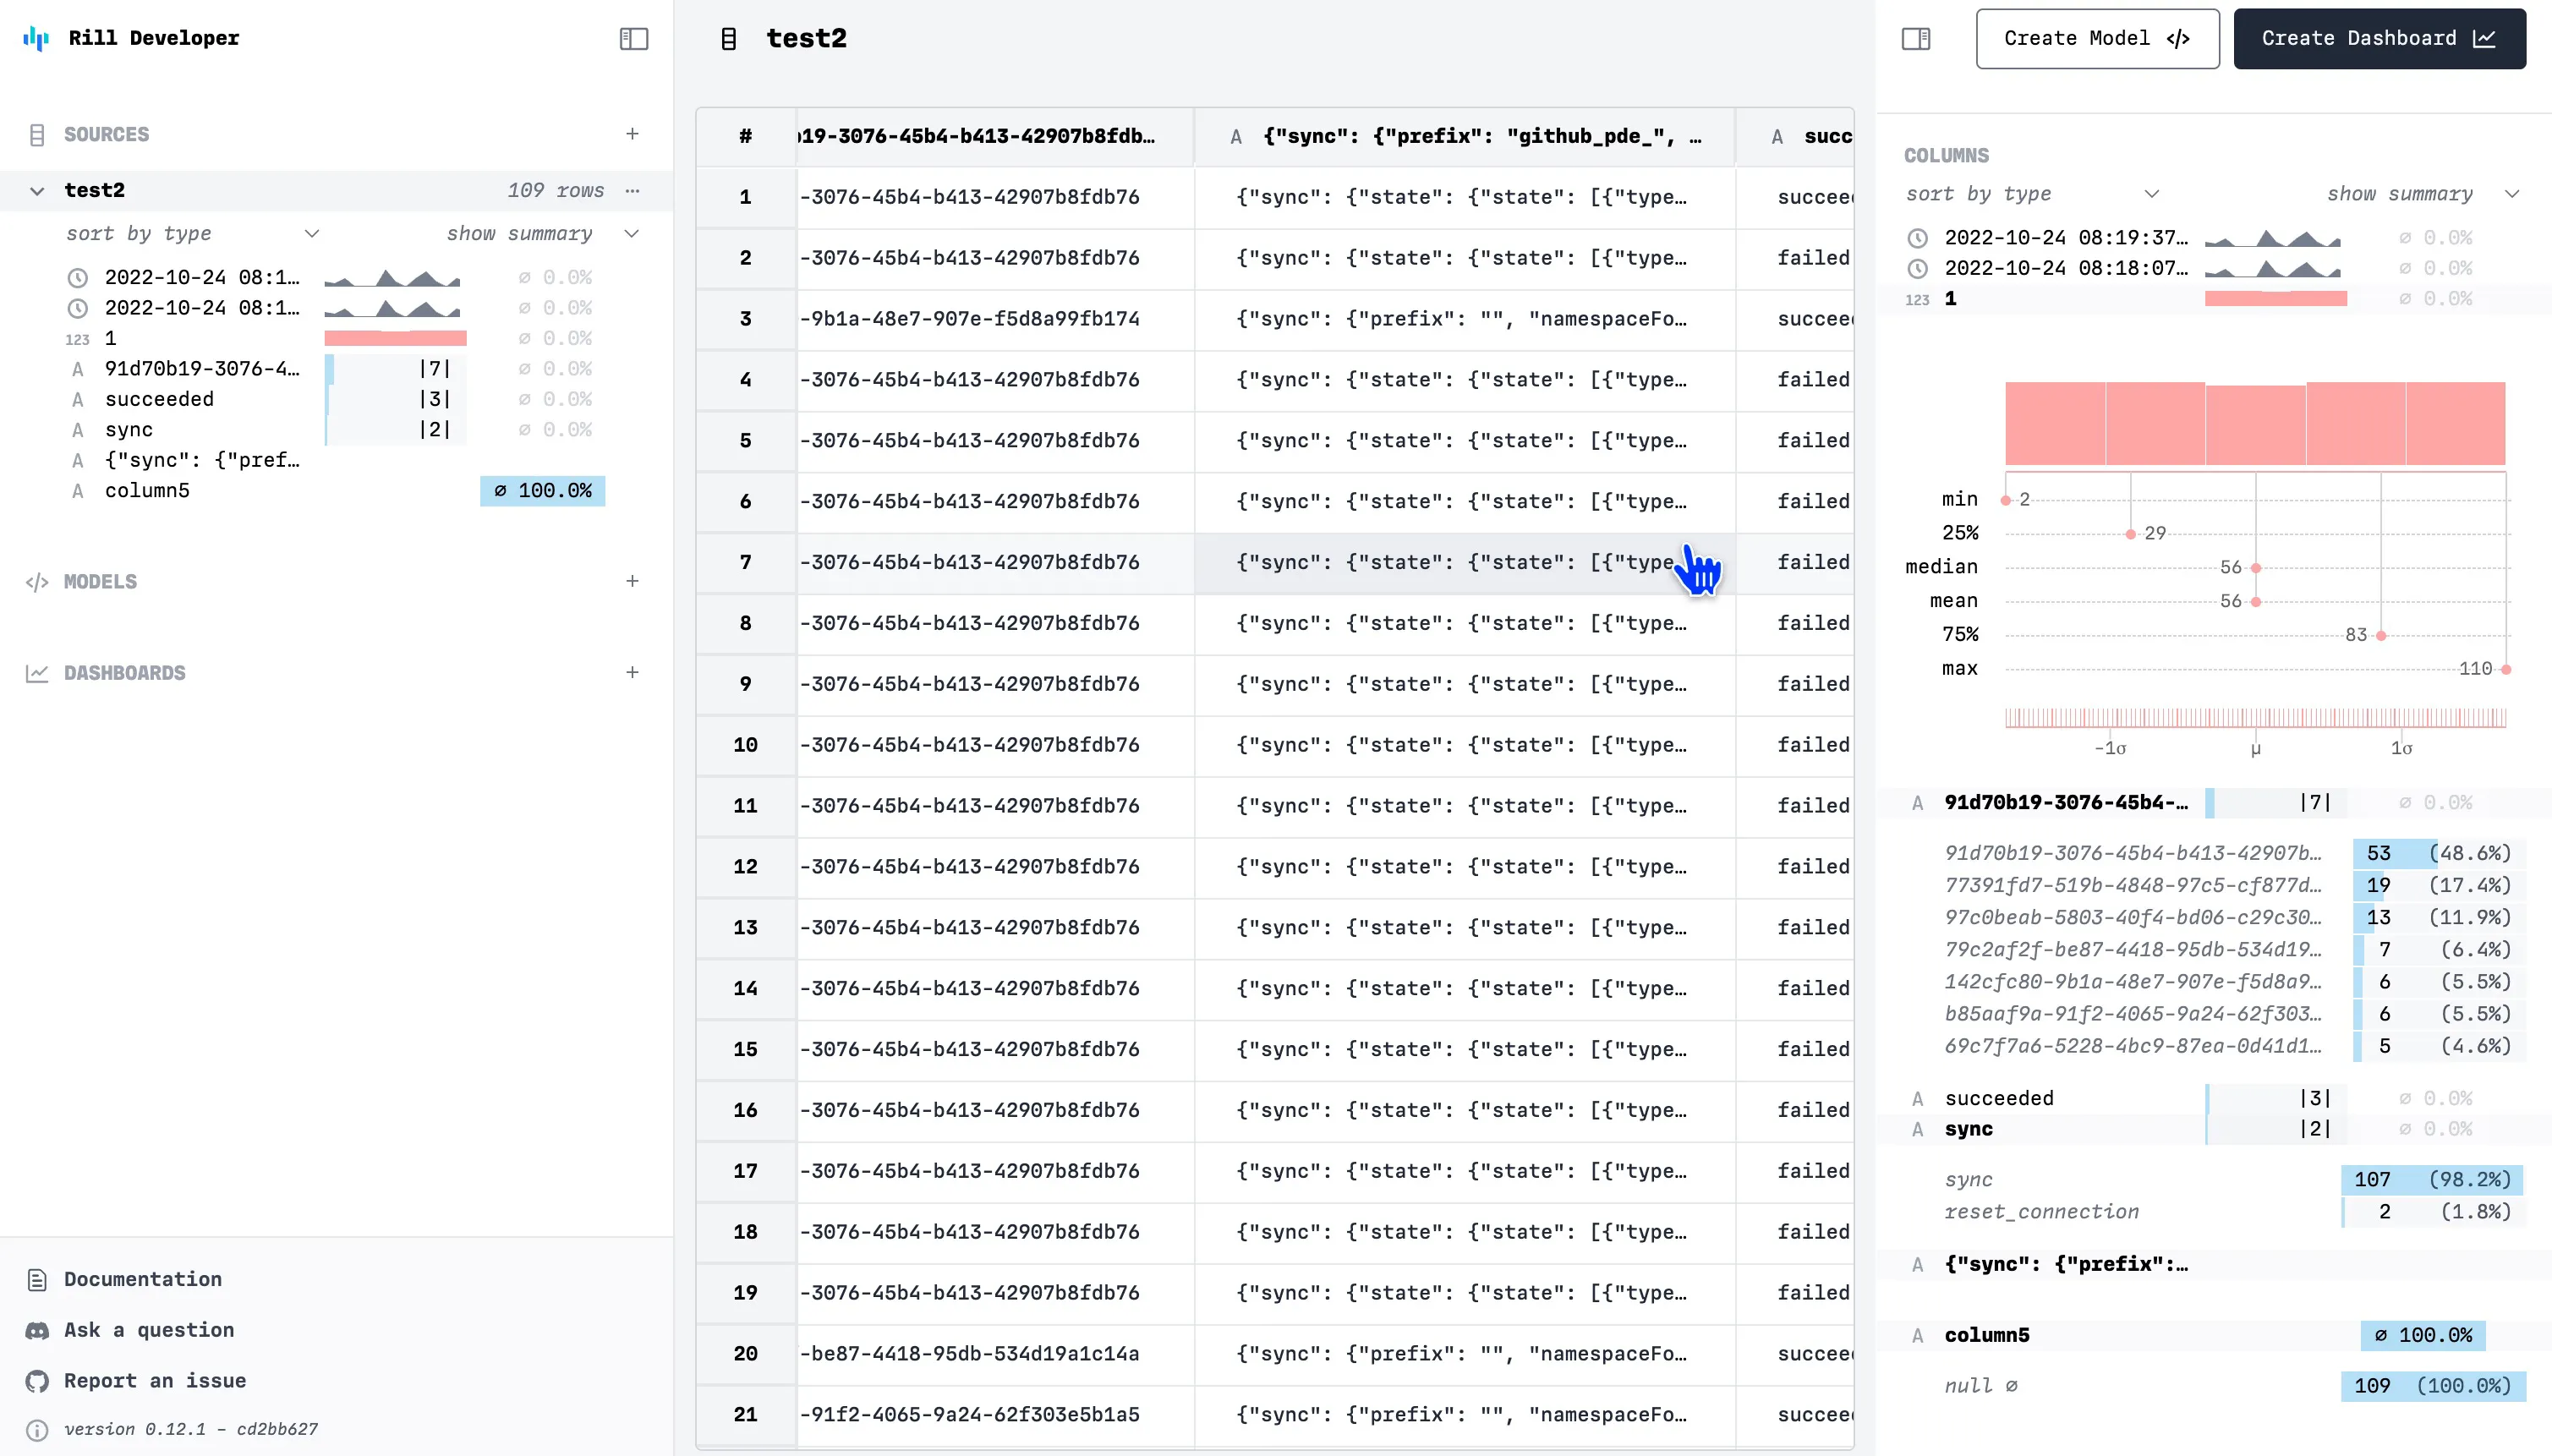The width and height of the screenshot is (2552, 1456).
Task: Toggle the right inspector panel icon
Action: click(x=1915, y=39)
